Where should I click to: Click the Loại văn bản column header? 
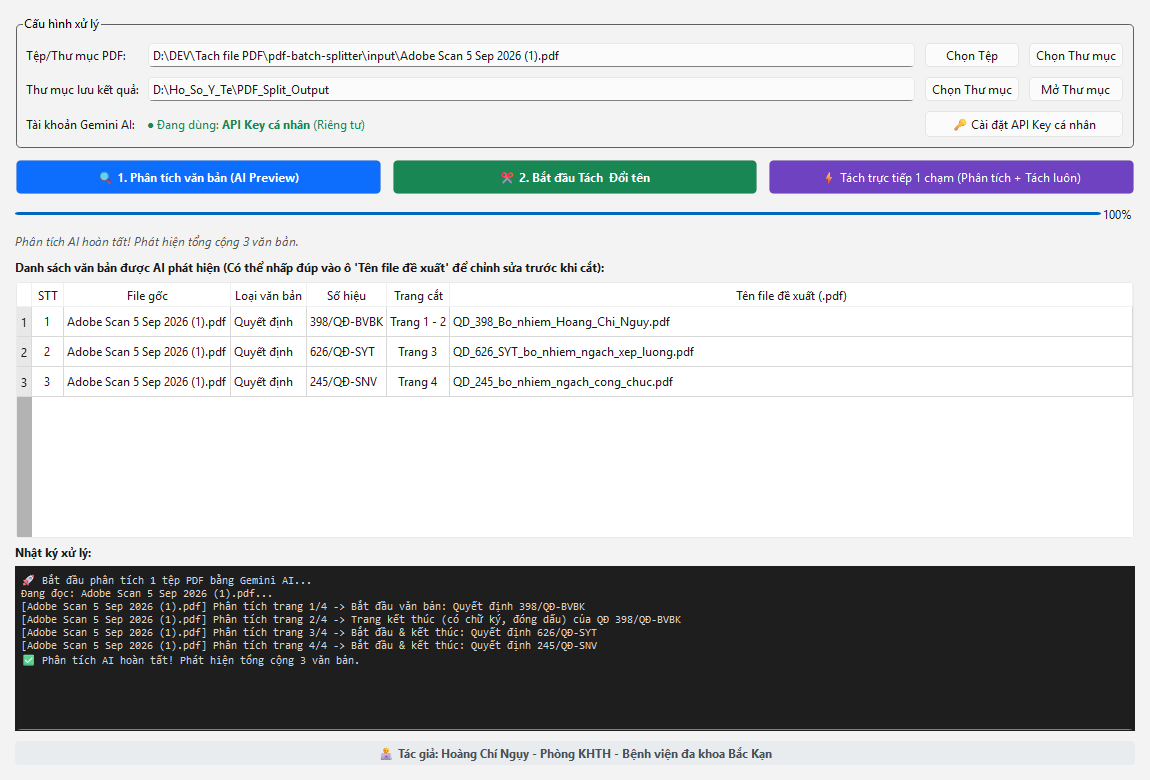tap(268, 295)
